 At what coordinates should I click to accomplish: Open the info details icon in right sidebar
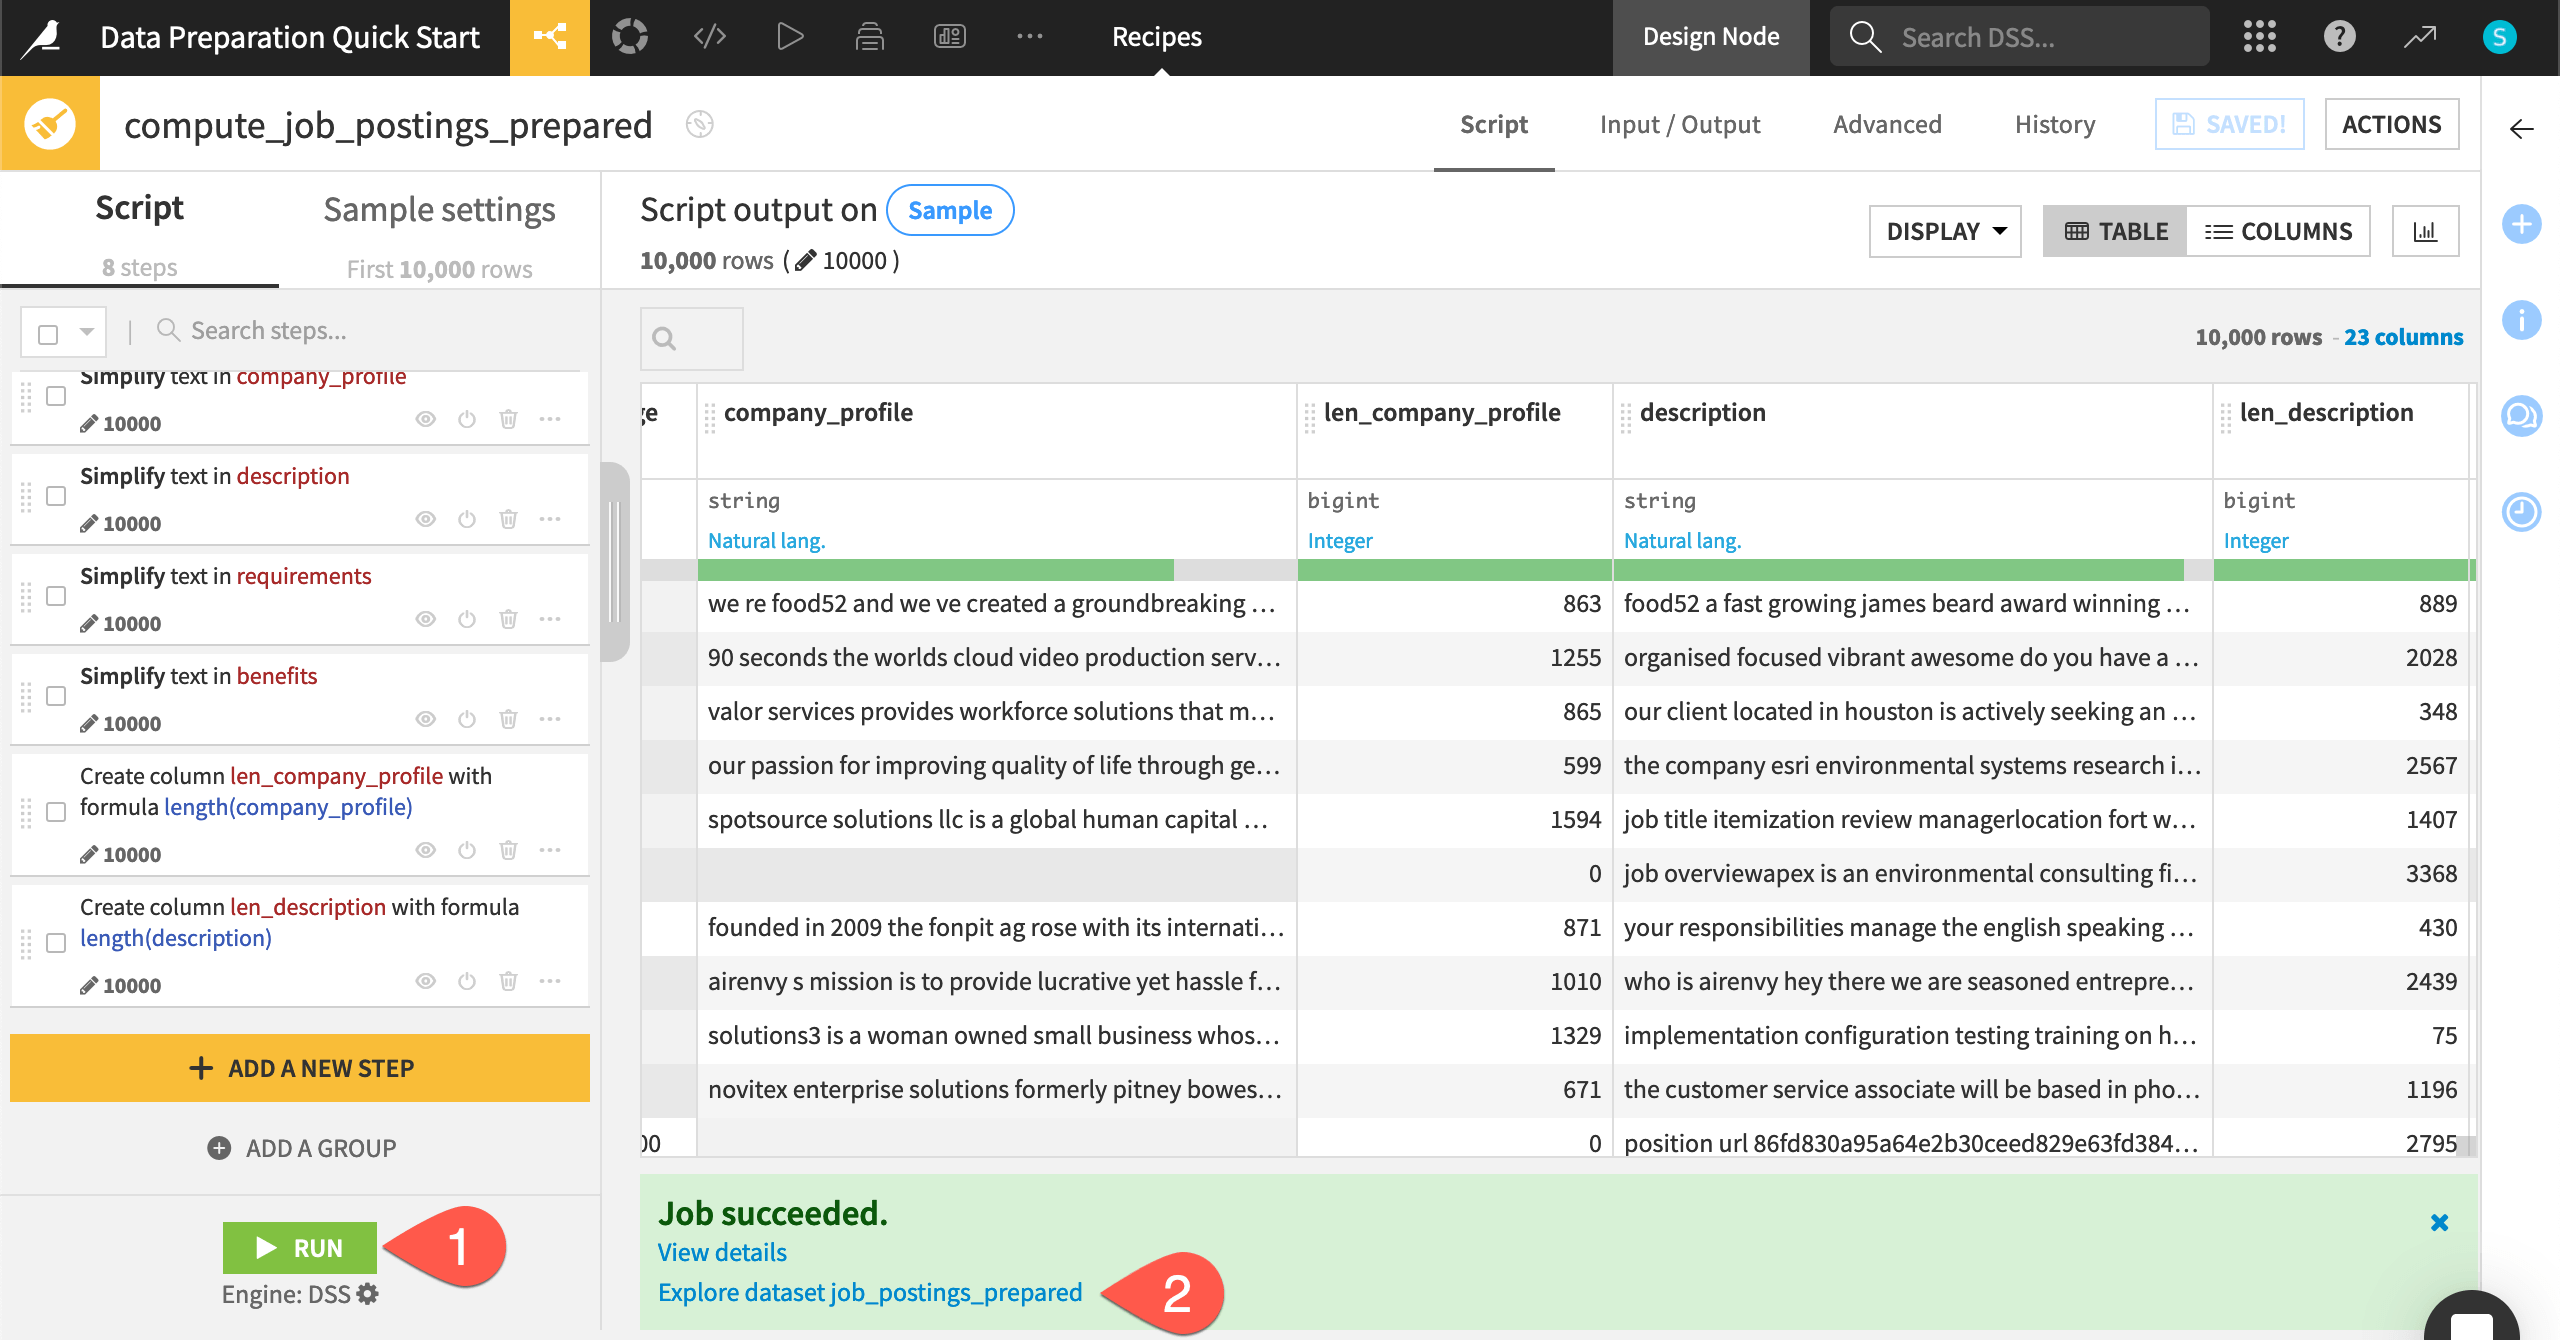click(2521, 320)
